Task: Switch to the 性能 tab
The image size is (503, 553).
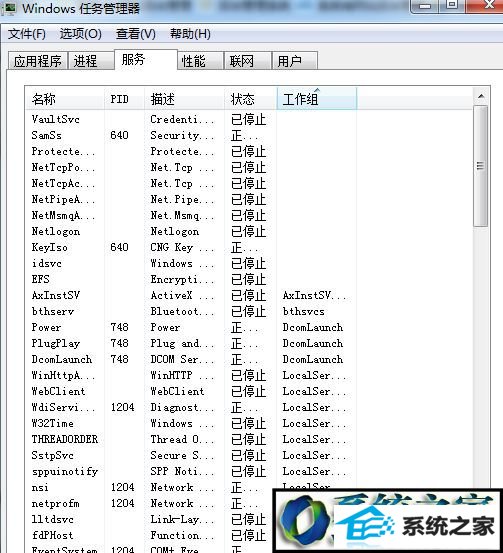Action: tap(200, 61)
